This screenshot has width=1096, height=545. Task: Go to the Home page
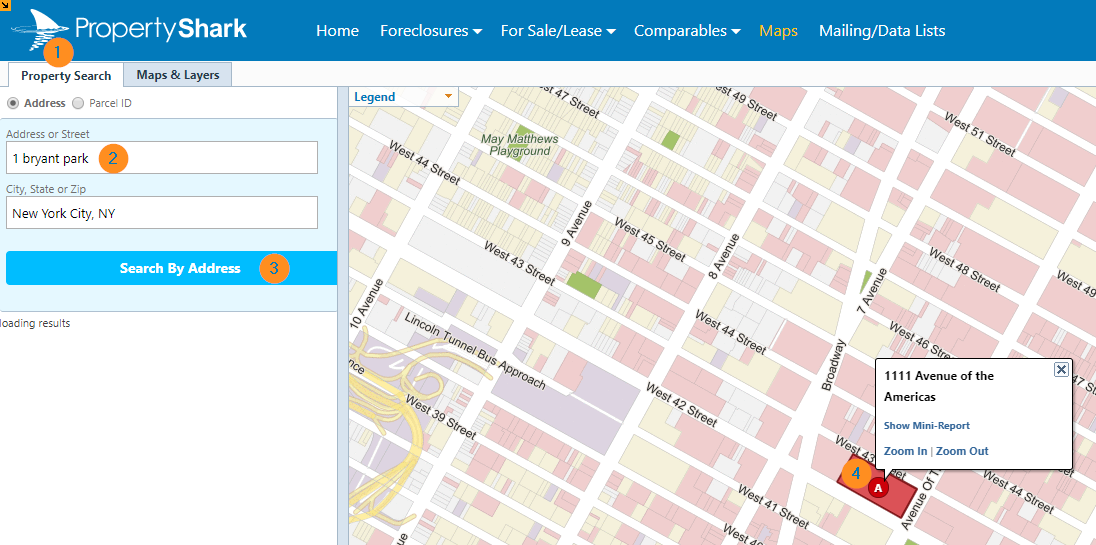(x=338, y=31)
